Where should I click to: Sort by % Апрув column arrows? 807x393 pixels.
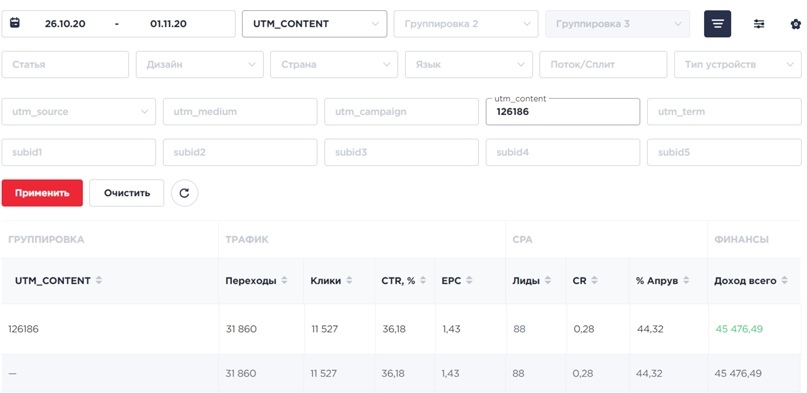point(687,281)
